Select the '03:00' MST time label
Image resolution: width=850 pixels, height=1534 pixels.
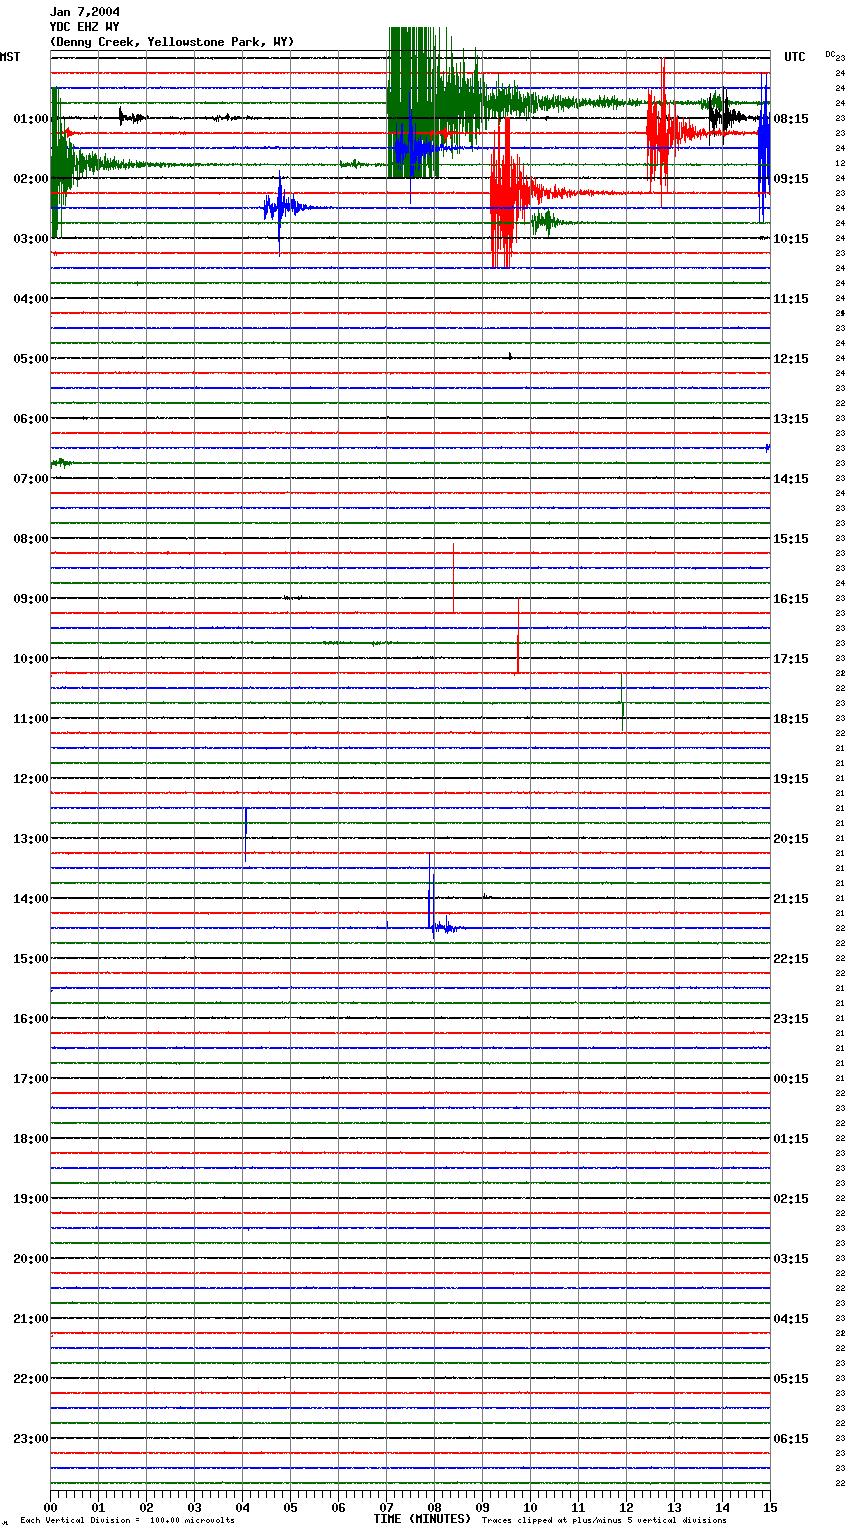point(31,239)
